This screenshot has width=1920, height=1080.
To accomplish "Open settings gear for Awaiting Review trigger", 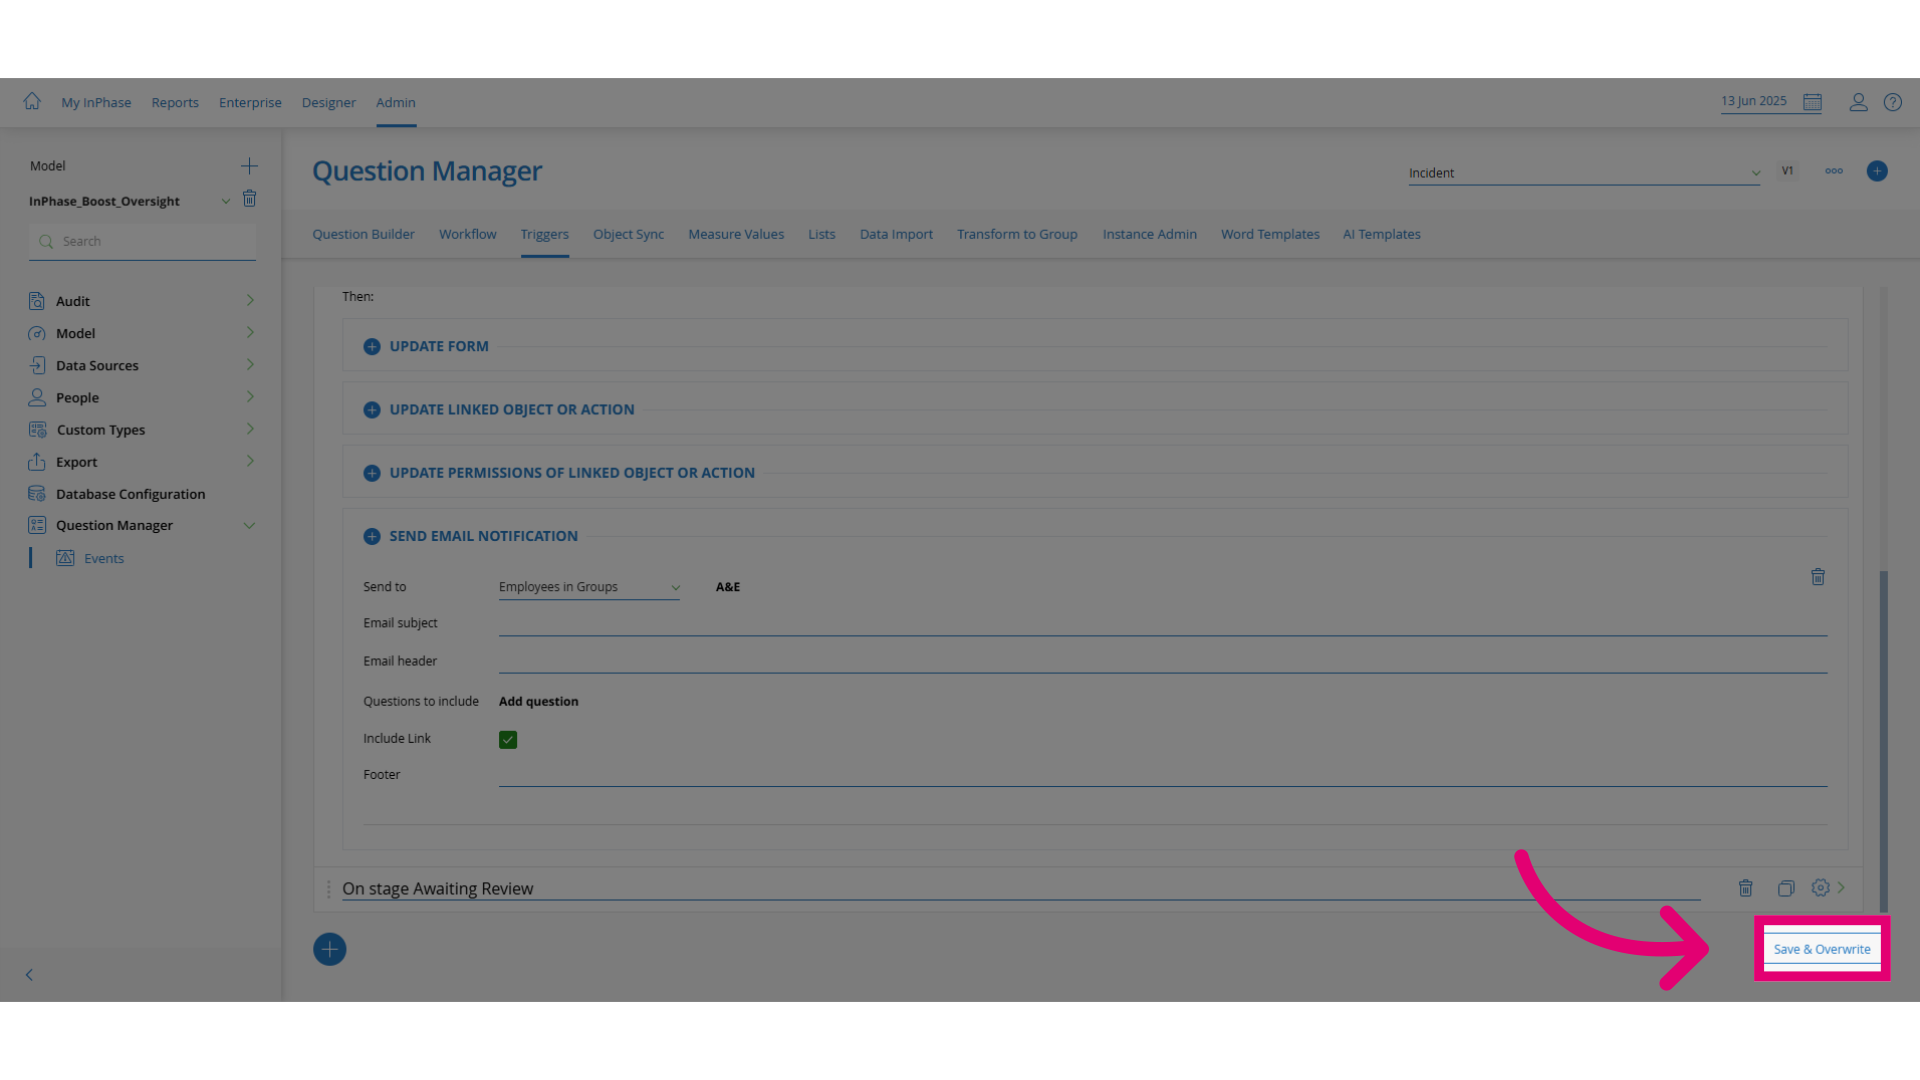I will (x=1821, y=887).
